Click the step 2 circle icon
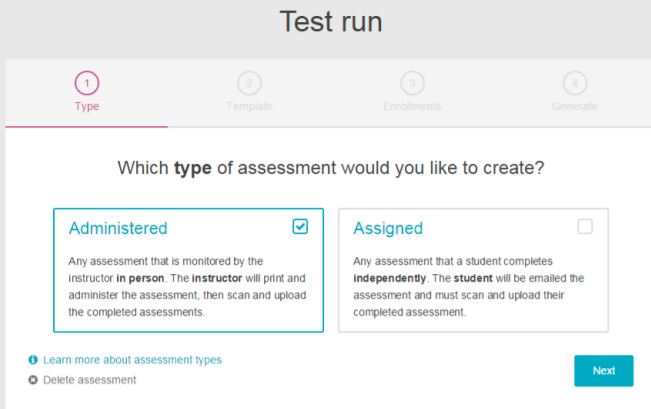 coord(249,83)
